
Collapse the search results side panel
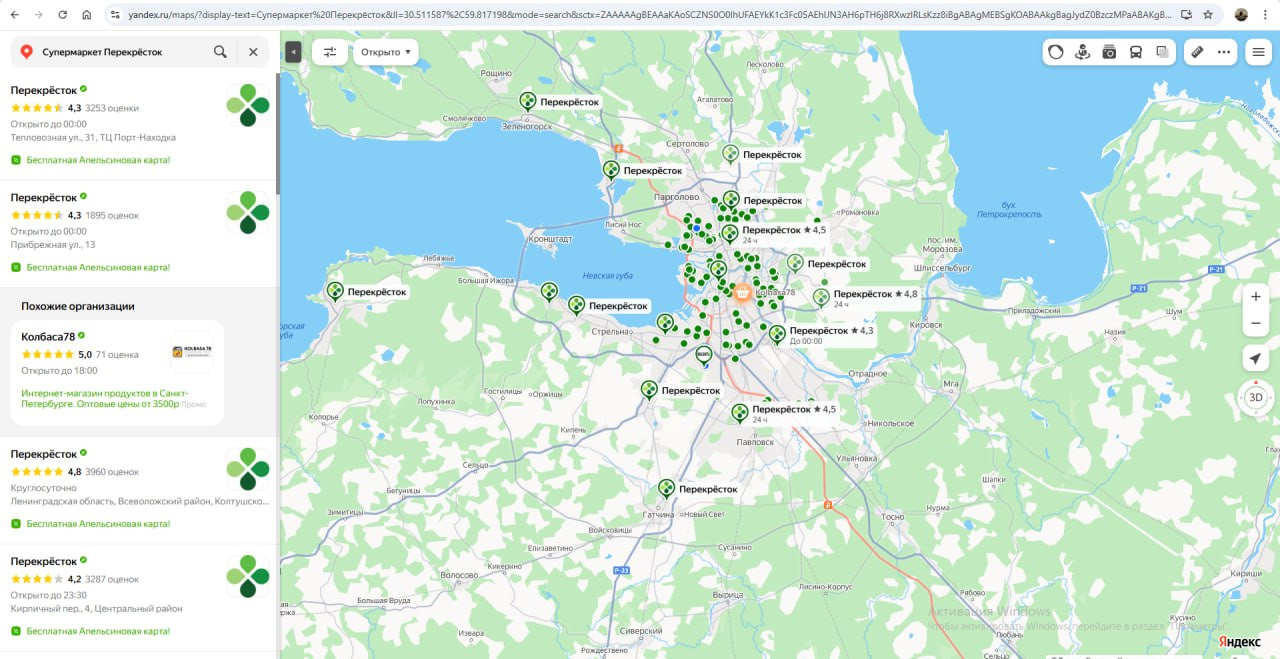click(x=293, y=52)
